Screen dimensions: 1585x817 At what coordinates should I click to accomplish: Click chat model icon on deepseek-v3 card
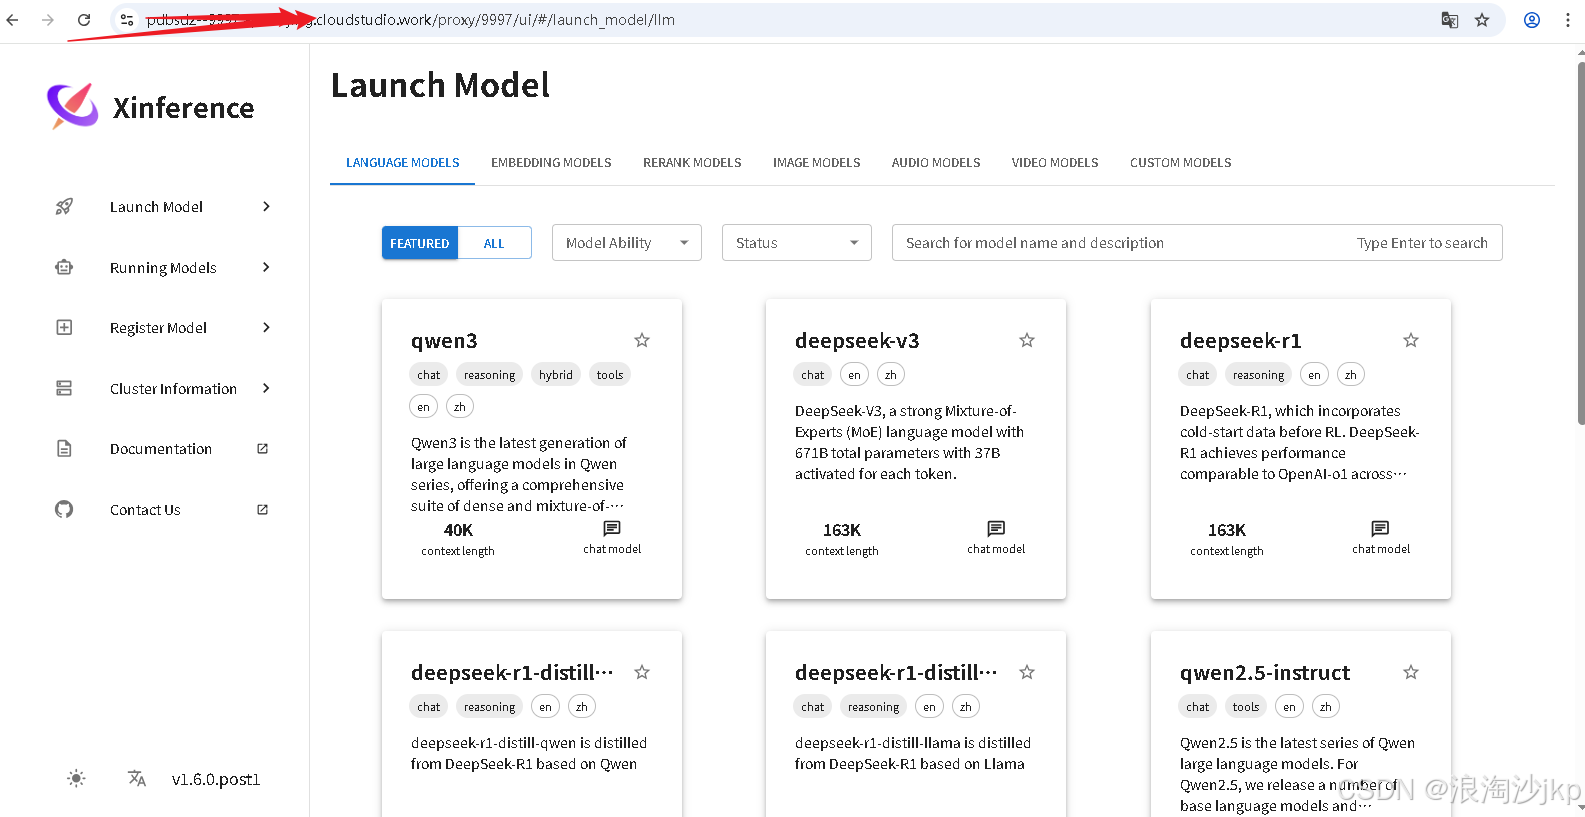(x=996, y=528)
